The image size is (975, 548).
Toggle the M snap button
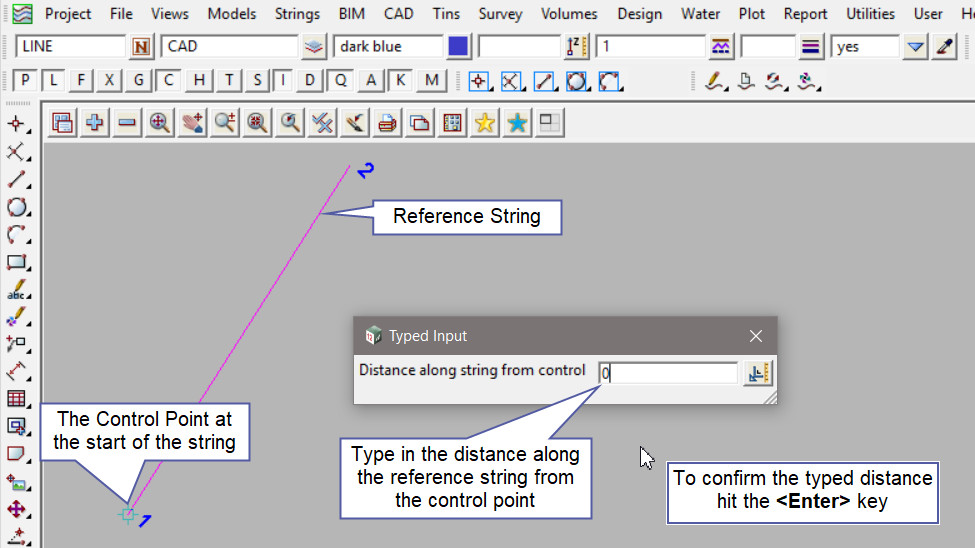[x=432, y=80]
